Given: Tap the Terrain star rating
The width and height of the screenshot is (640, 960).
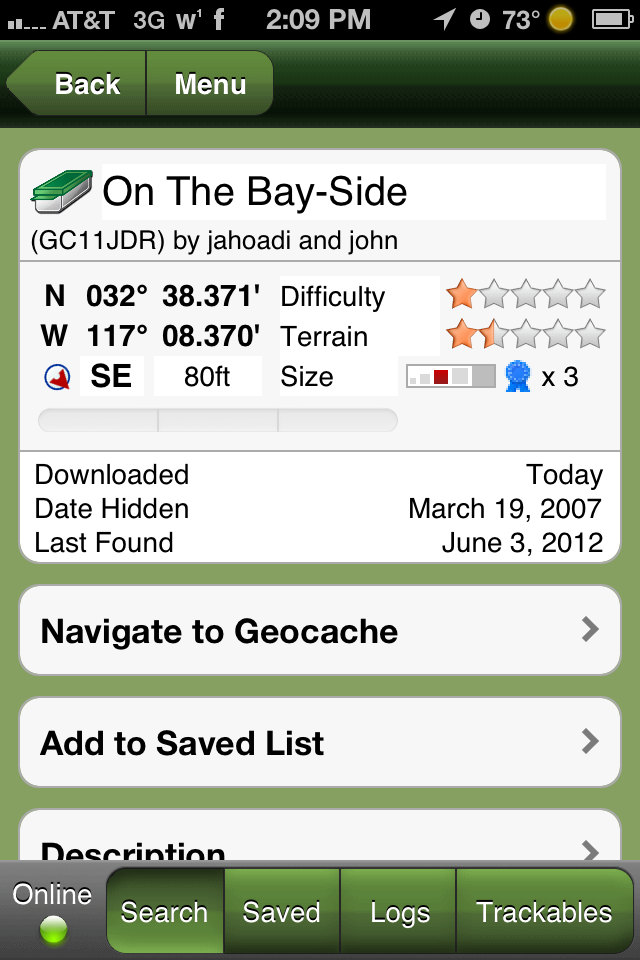Looking at the screenshot, I should 525,334.
